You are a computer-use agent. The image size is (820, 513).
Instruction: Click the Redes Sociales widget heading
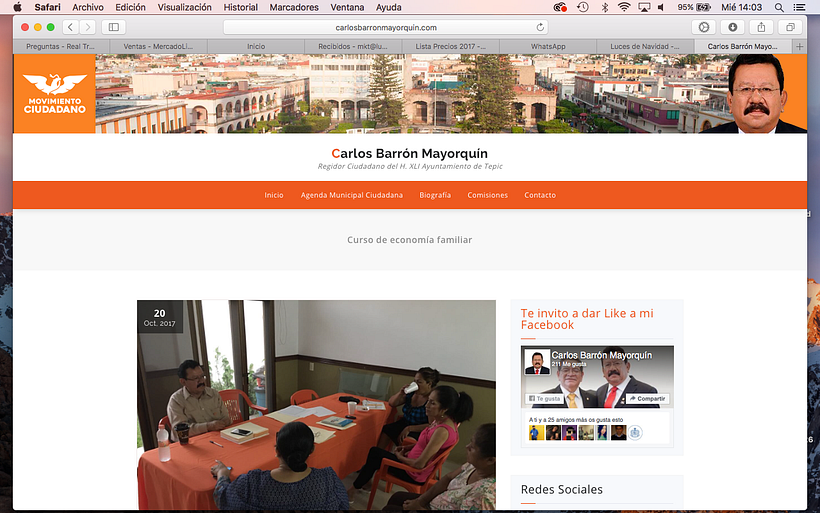pos(562,489)
